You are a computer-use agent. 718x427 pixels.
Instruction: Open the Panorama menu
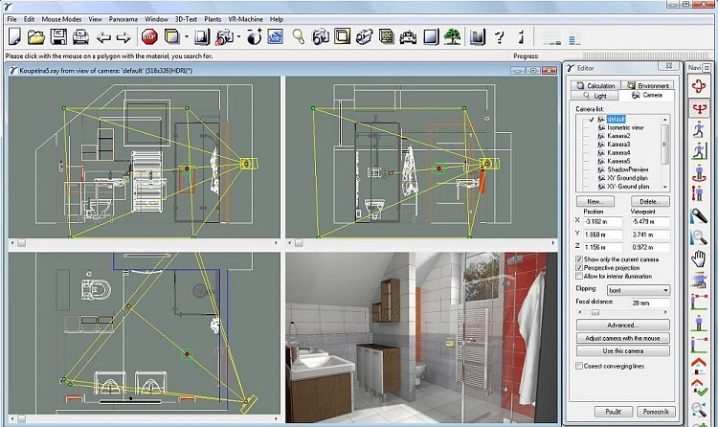pos(123,18)
